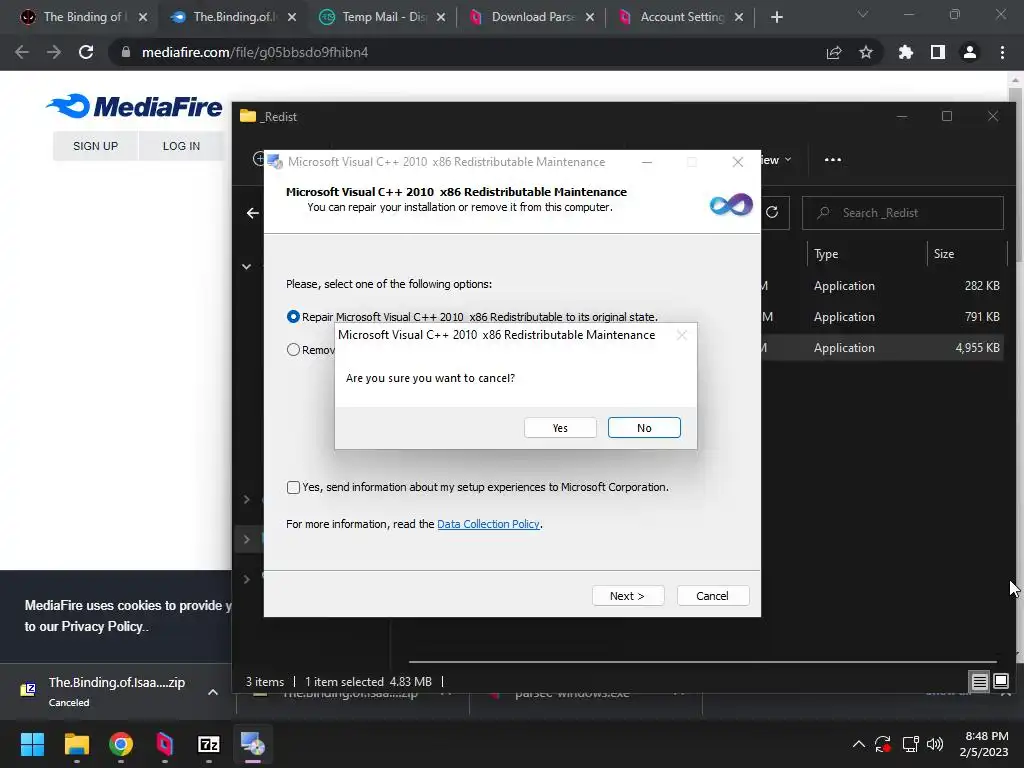Open the Data Collection Policy link
This screenshot has height=768, width=1024.
pos(488,524)
